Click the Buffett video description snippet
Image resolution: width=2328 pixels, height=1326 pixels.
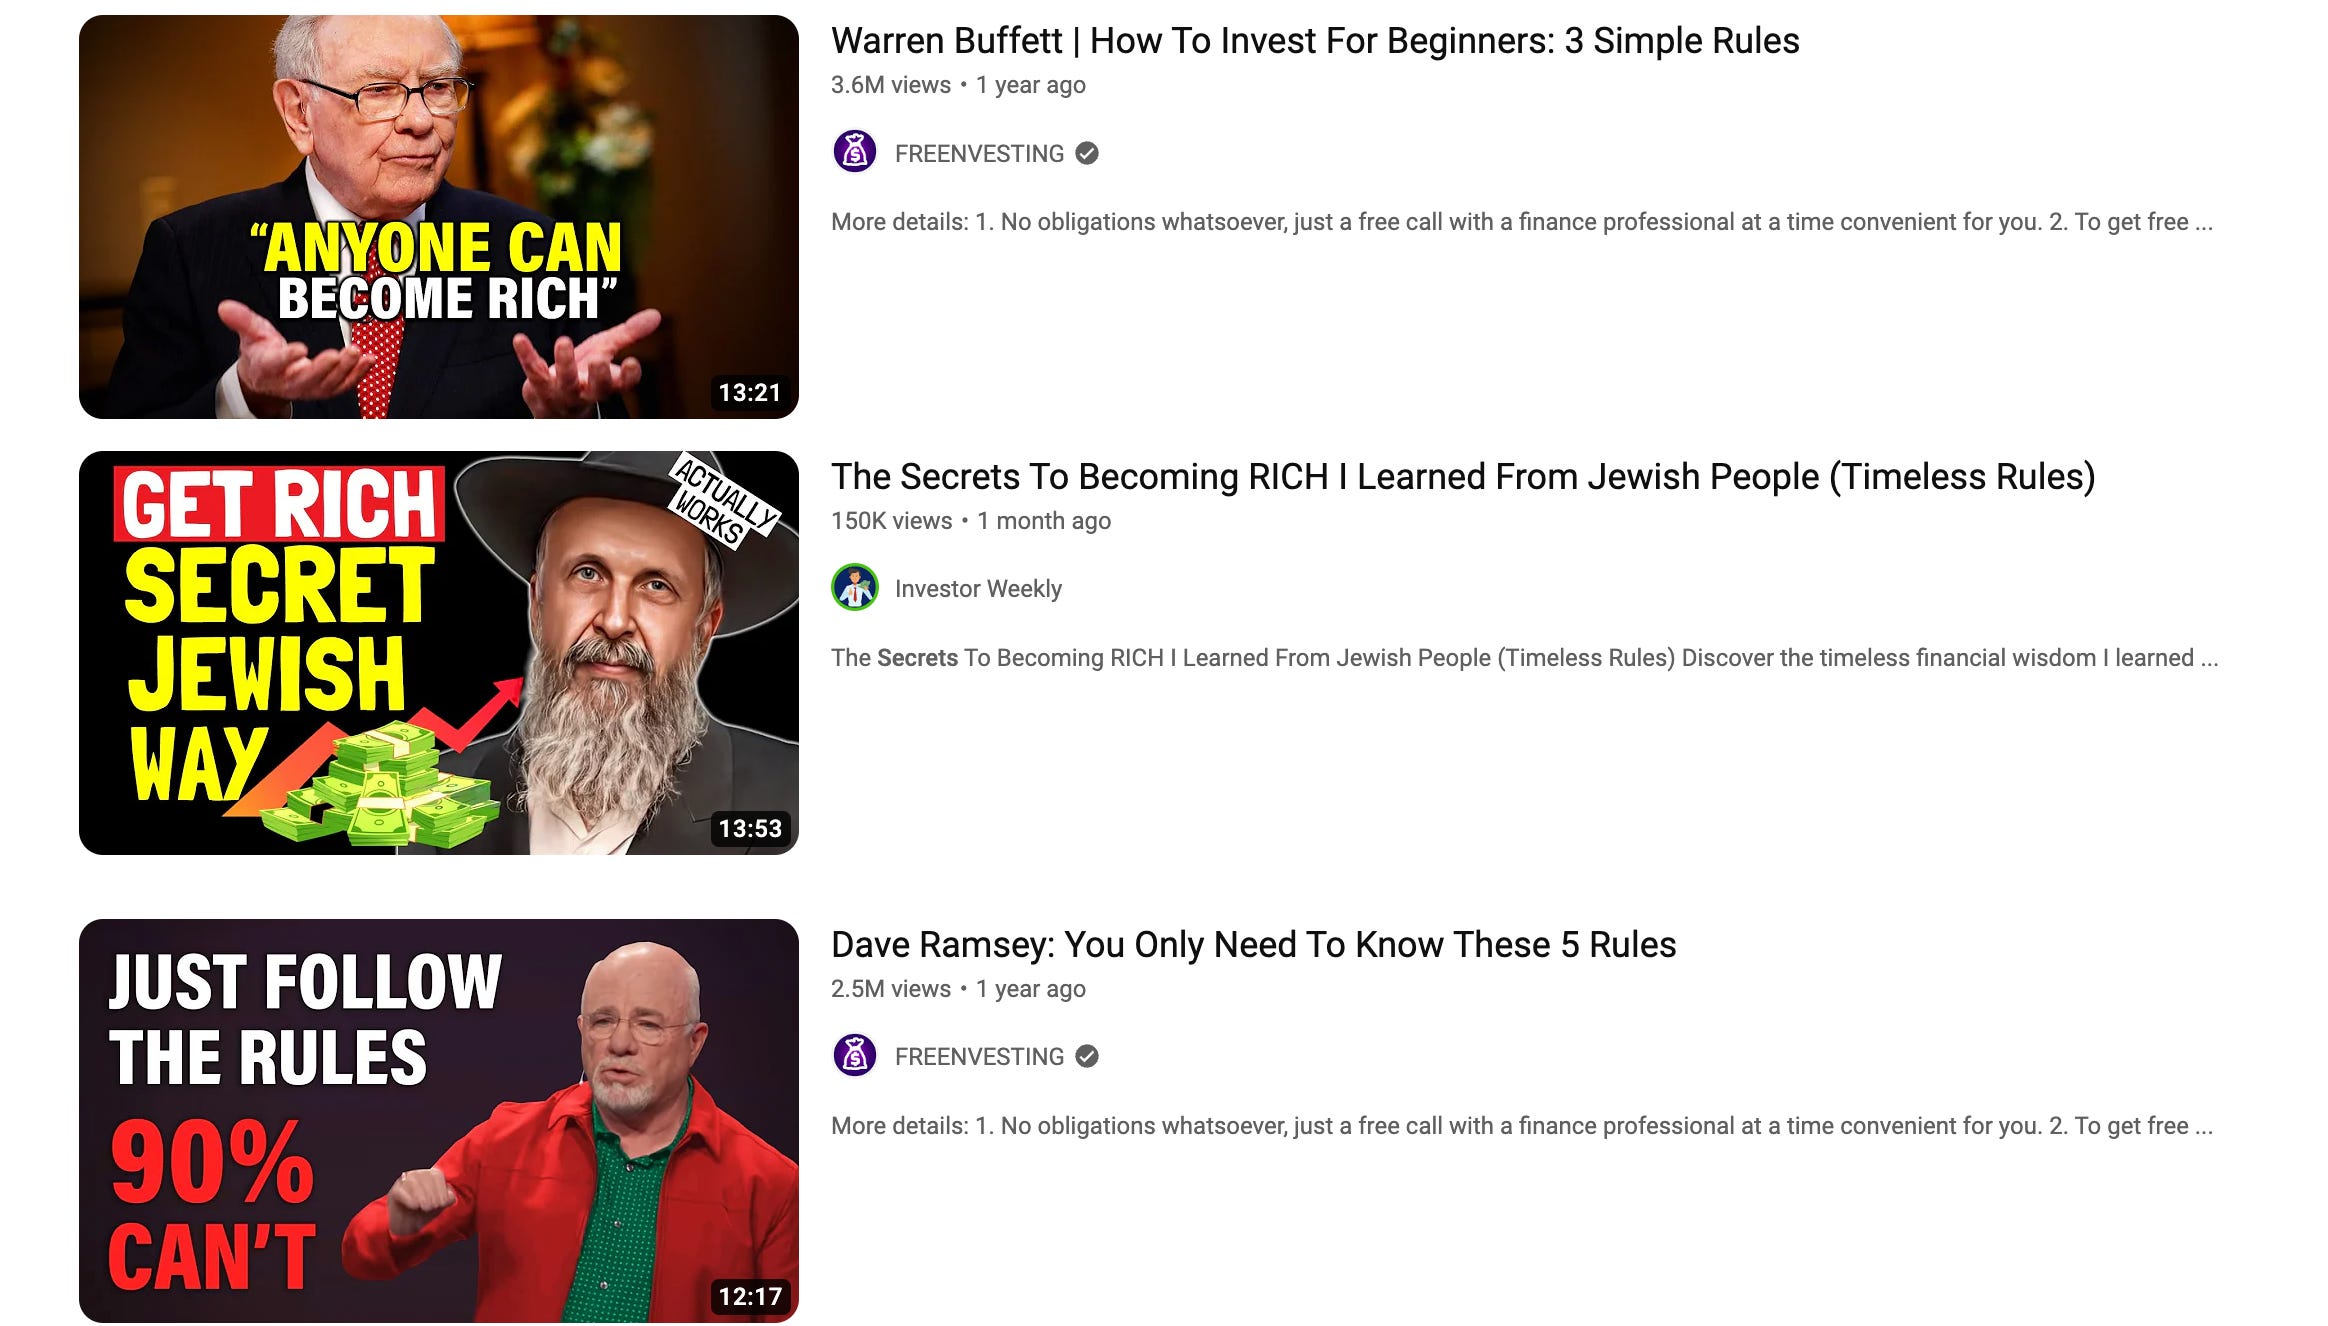tap(1522, 222)
